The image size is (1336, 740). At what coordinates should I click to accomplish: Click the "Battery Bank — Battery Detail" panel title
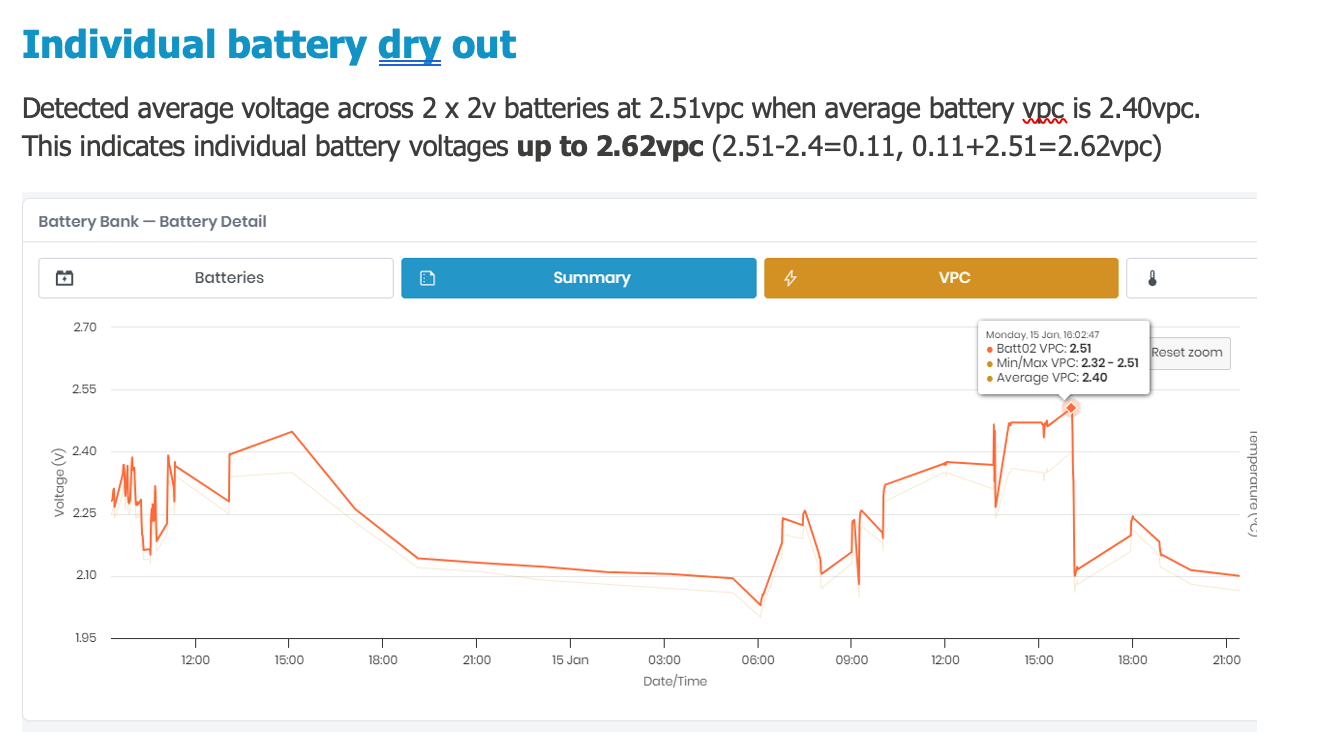click(x=152, y=221)
